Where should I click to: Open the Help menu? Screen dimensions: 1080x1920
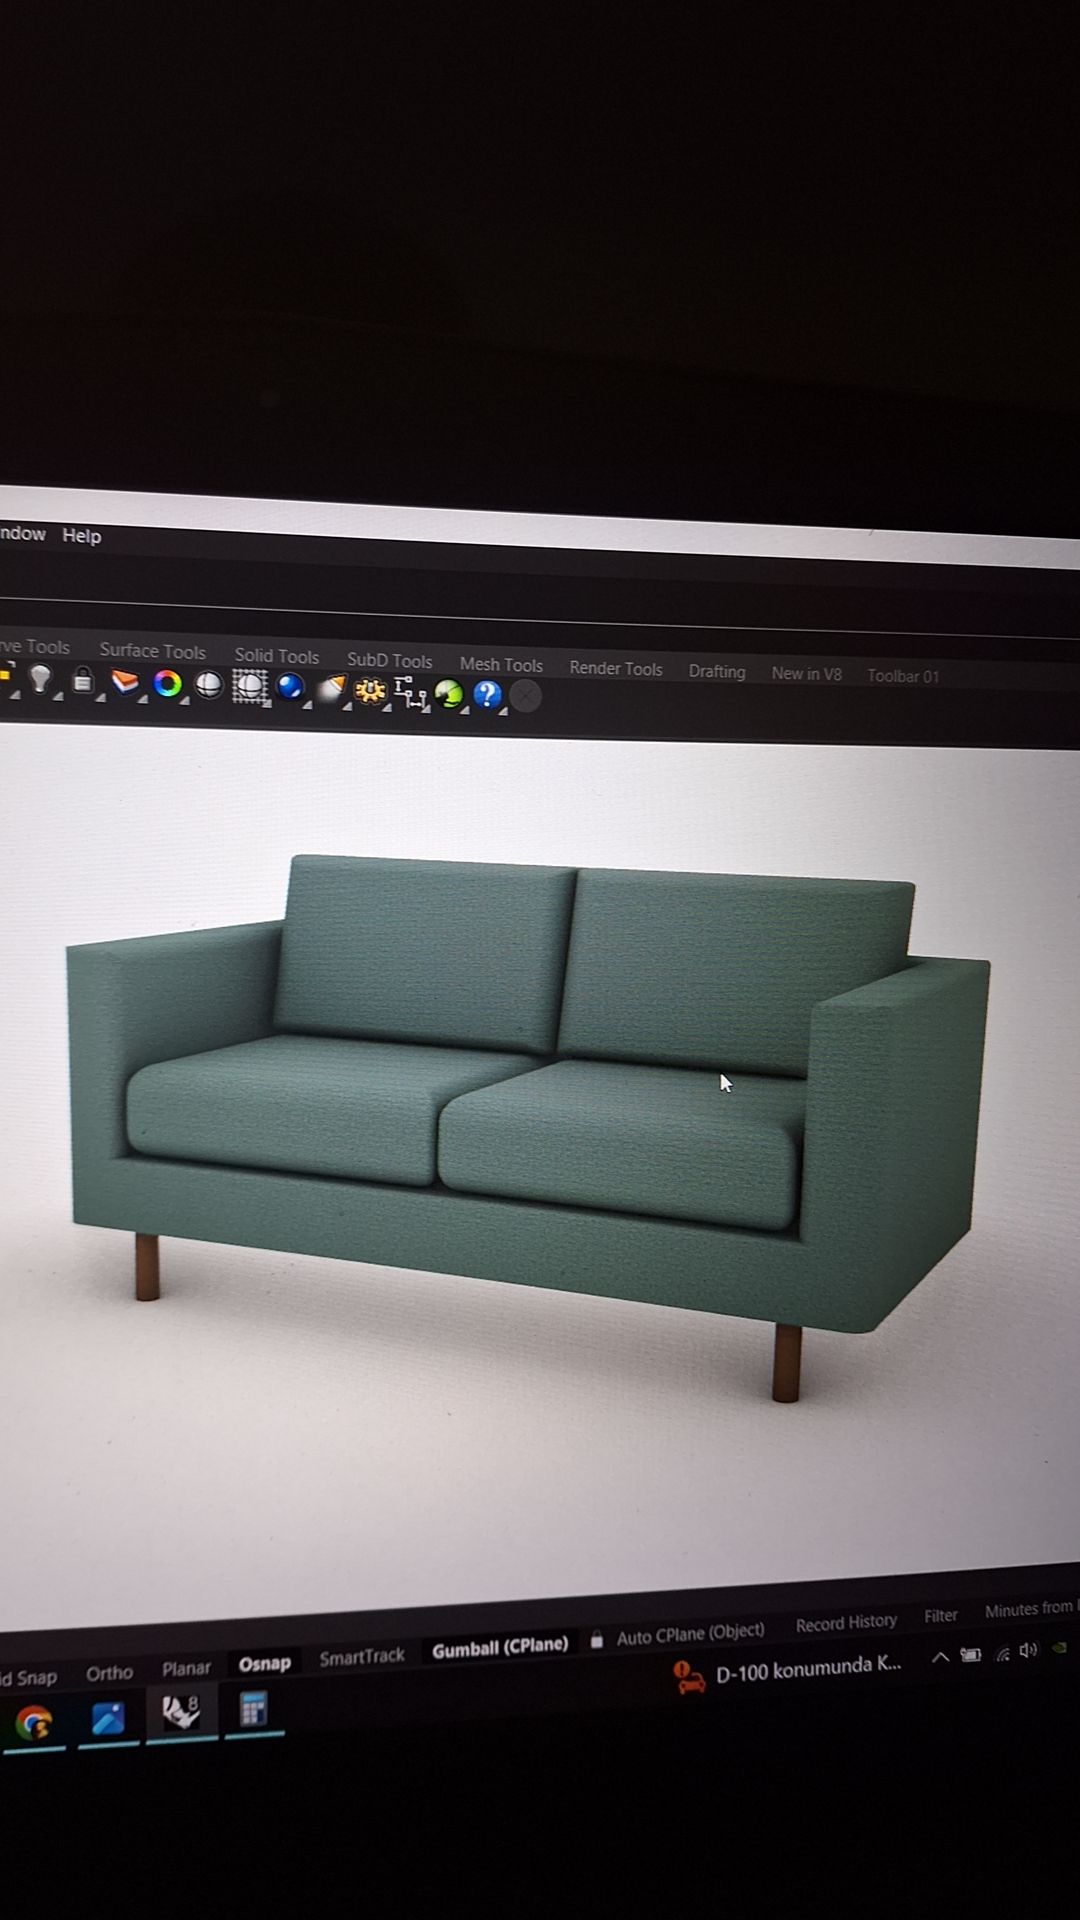tap(81, 536)
